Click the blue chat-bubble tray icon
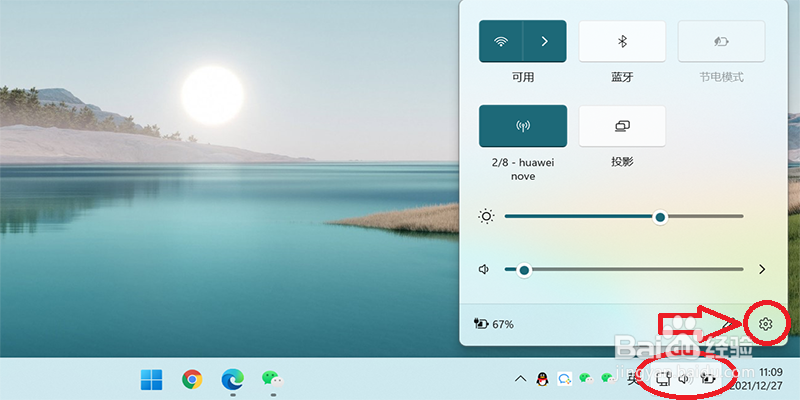 point(564,379)
